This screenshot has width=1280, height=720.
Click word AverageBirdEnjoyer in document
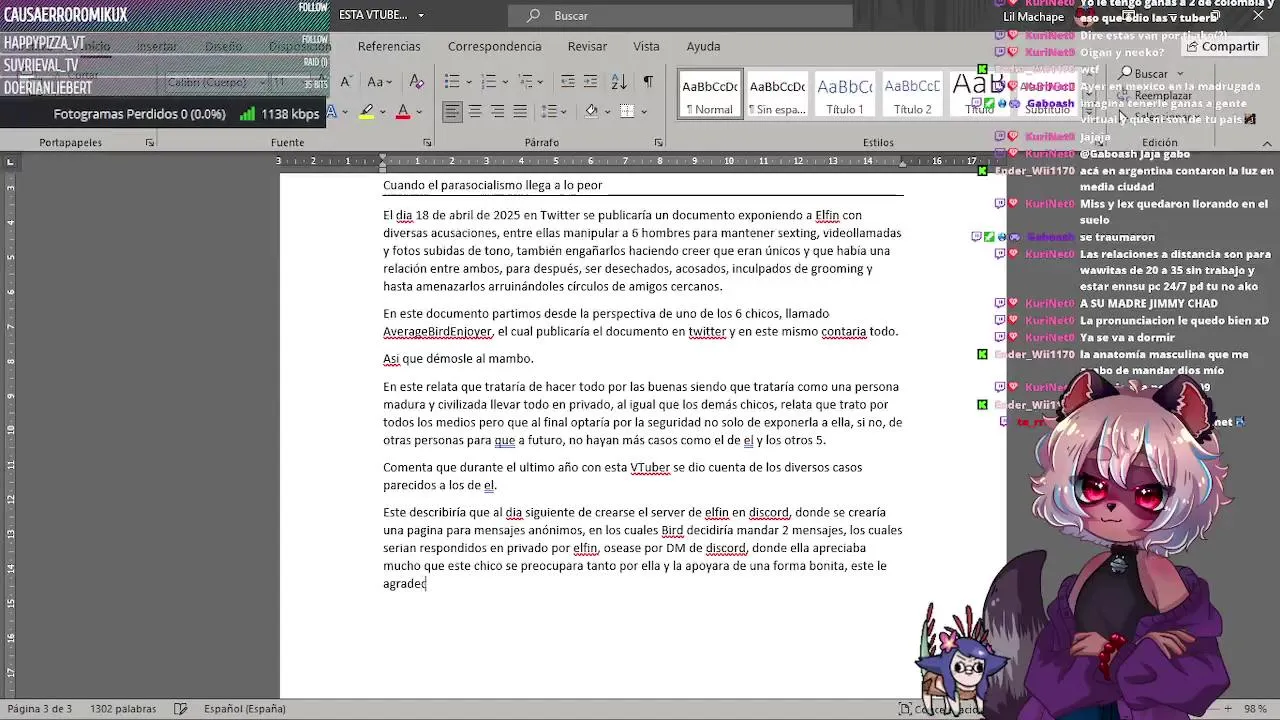(x=437, y=332)
